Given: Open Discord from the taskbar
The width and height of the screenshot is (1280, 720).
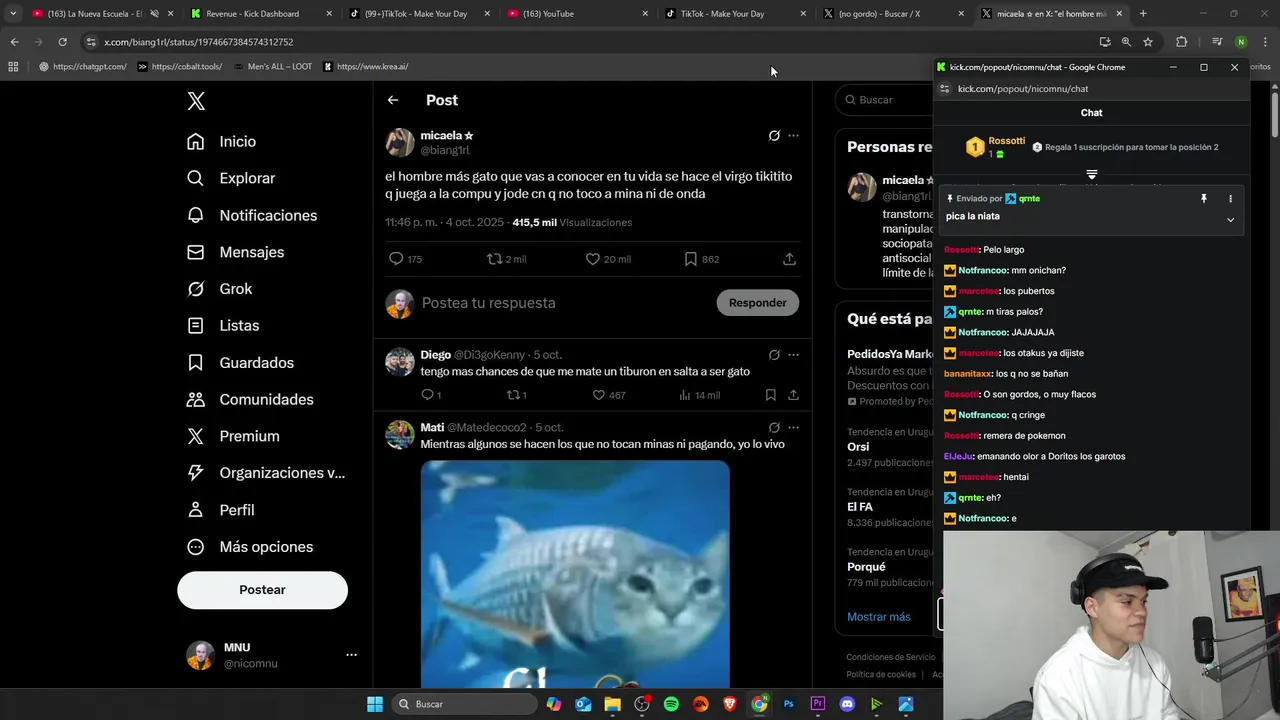Looking at the screenshot, I should click(847, 704).
